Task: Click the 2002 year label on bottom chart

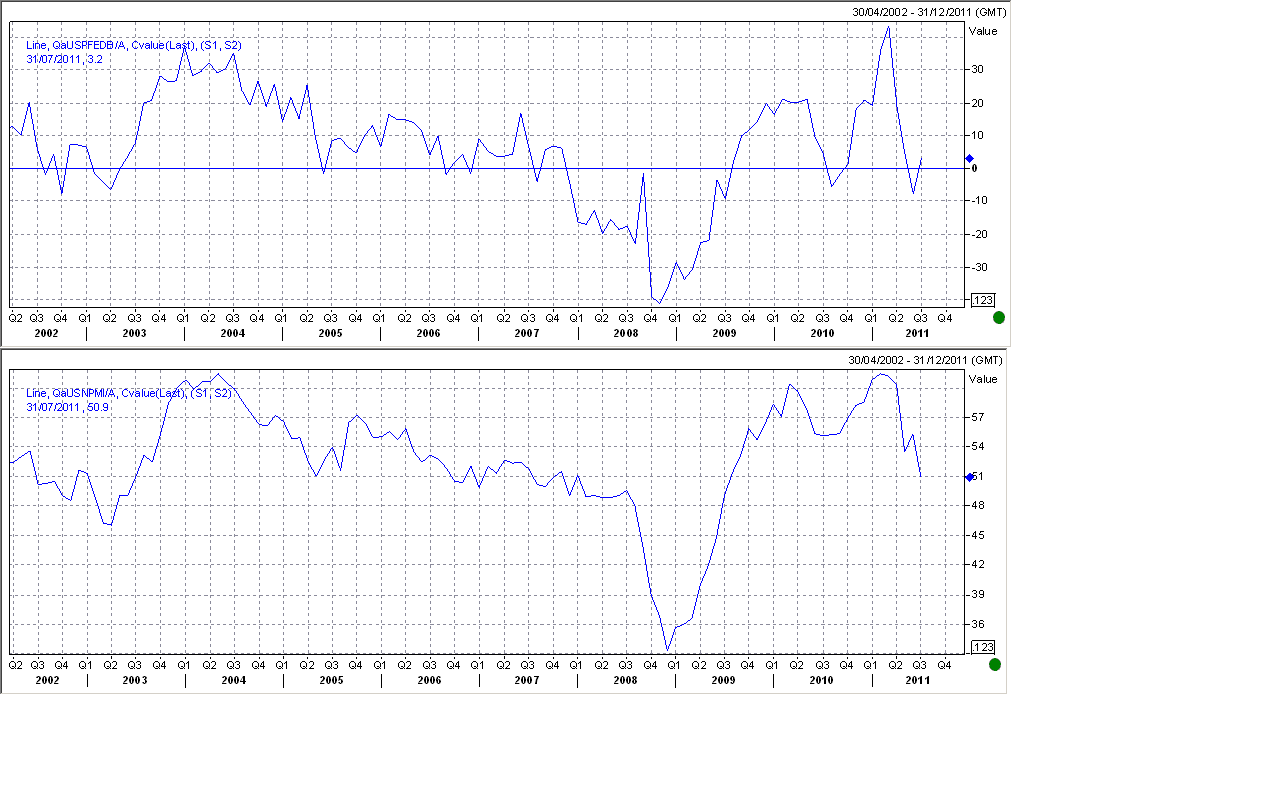Action: [x=47, y=680]
